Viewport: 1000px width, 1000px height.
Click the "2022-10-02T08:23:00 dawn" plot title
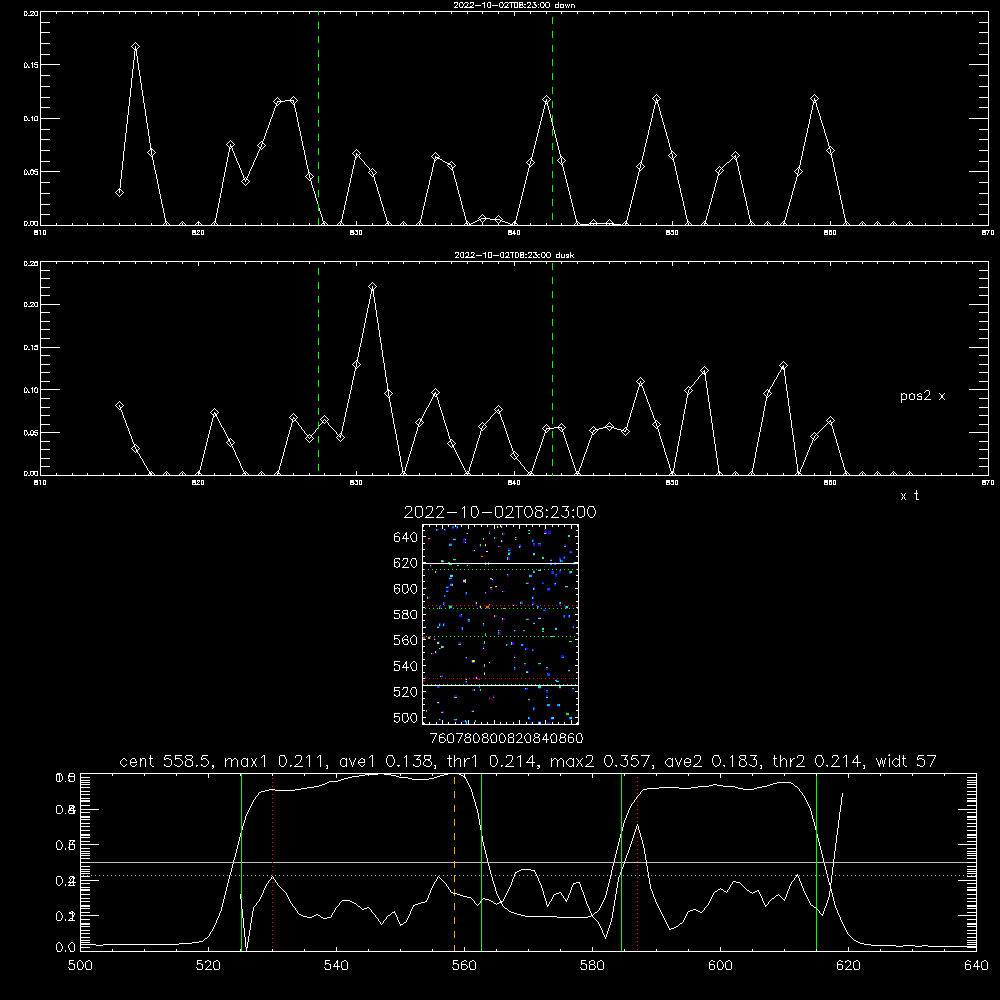coord(514,5)
